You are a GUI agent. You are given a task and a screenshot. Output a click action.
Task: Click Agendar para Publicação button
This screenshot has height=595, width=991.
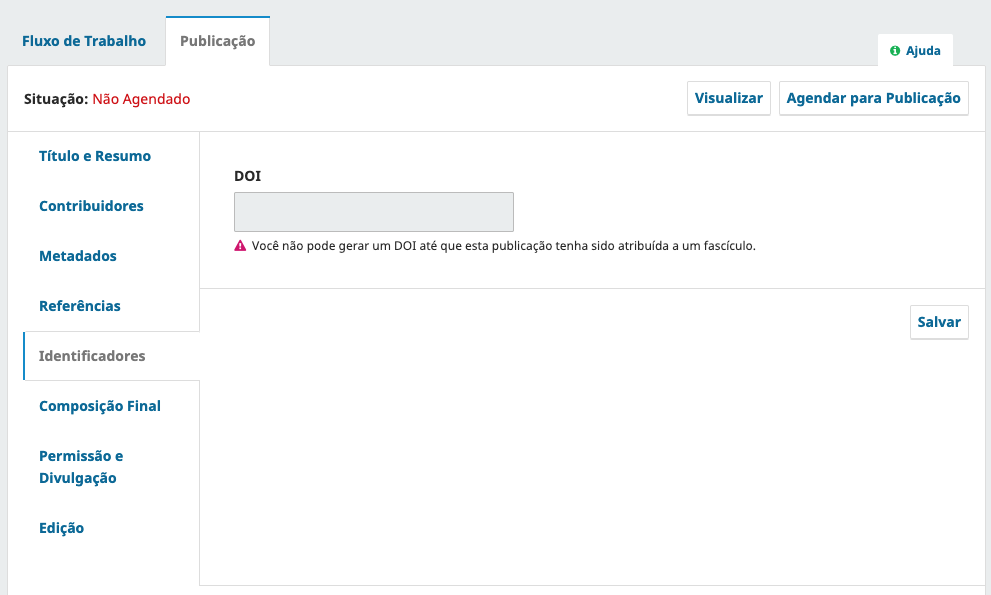[873, 98]
